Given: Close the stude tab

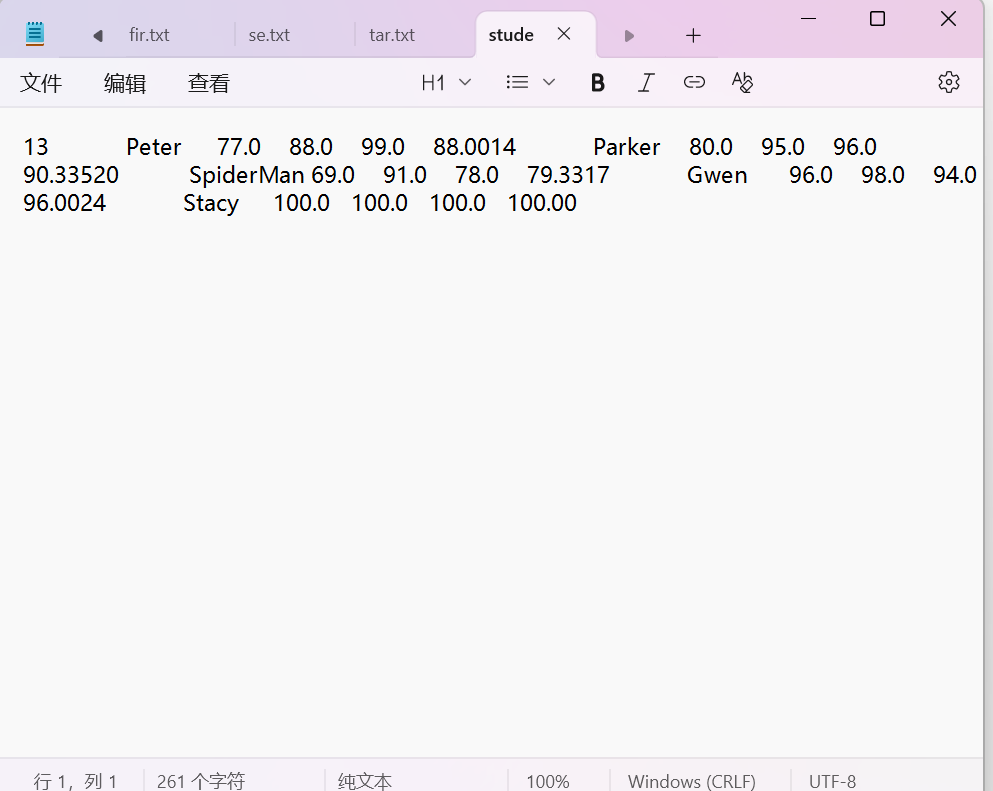Looking at the screenshot, I should tap(564, 34).
